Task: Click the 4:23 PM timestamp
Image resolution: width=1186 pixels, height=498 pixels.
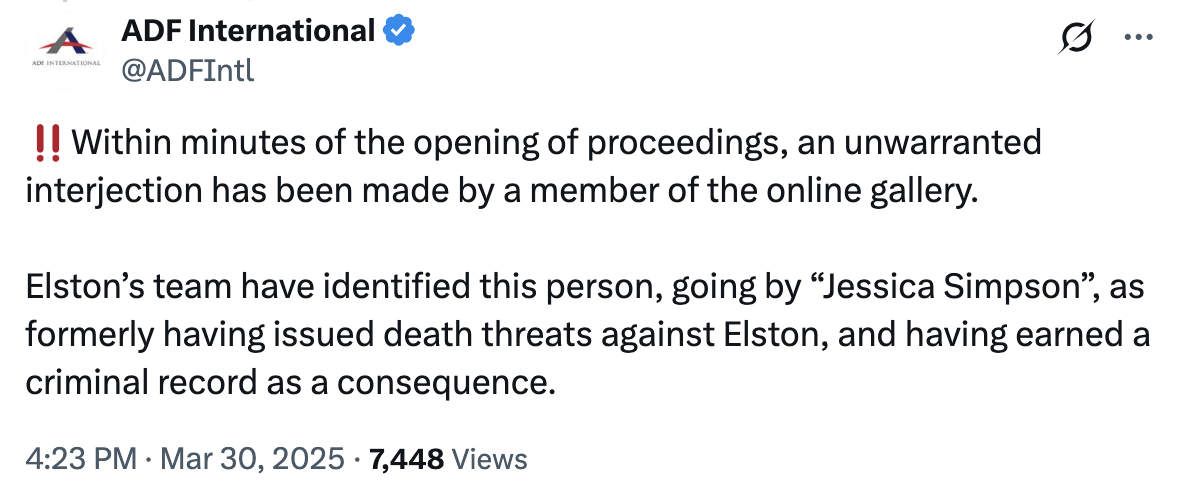Action: click(82, 459)
